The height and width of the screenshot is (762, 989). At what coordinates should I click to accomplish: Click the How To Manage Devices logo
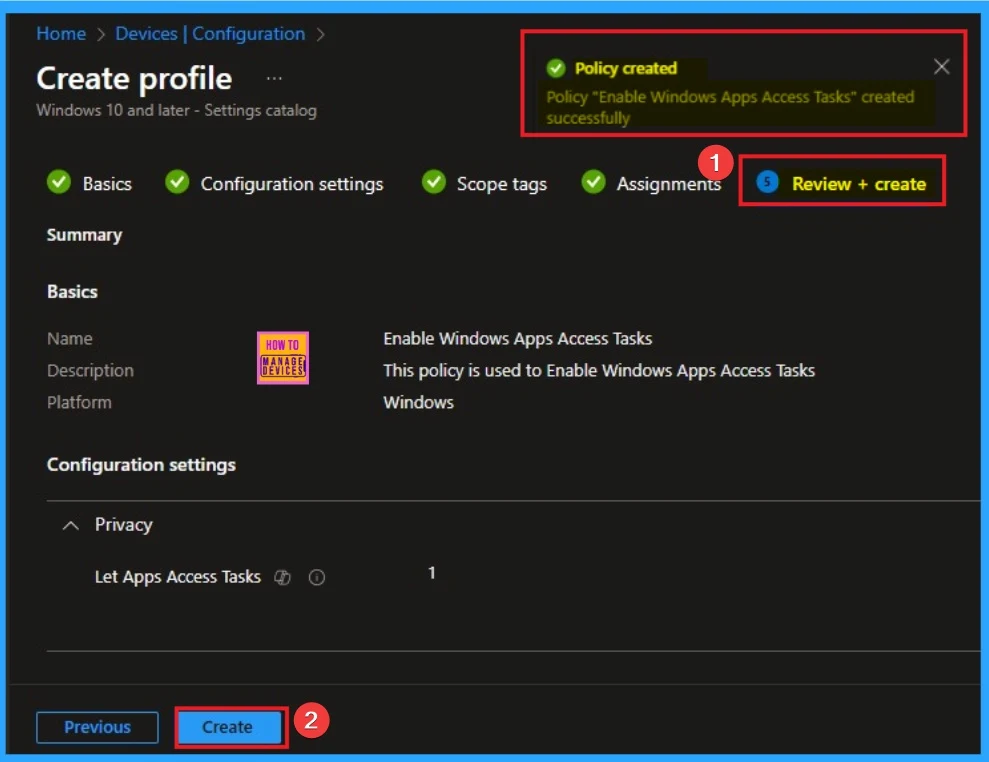(x=283, y=358)
